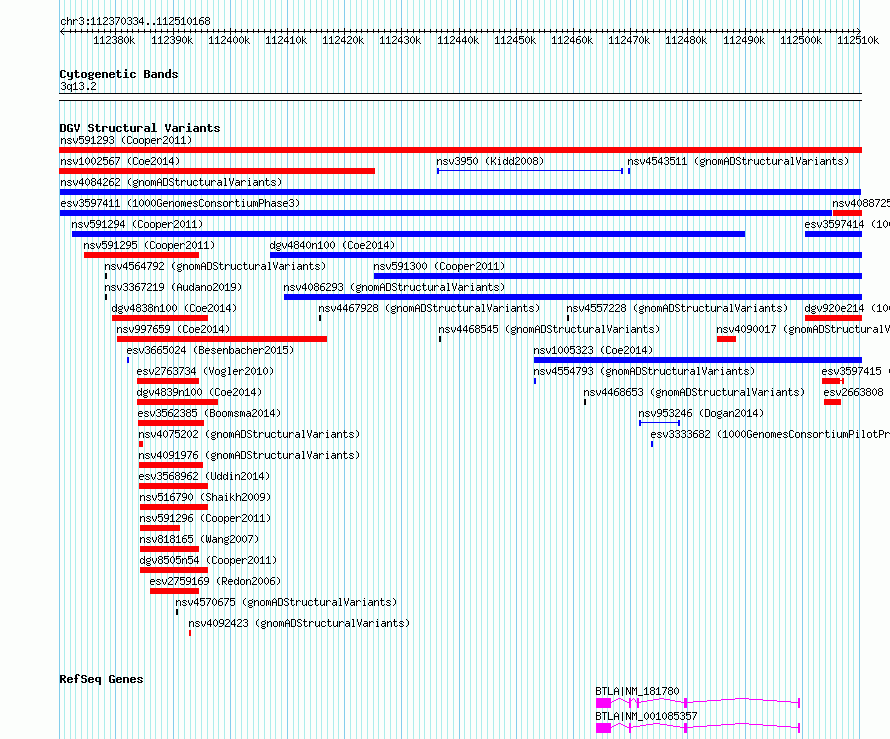Screen dimensions: 890x739
Task: Select nsv4091976 gnomAD variant label
Action: pyautogui.click(x=249, y=455)
